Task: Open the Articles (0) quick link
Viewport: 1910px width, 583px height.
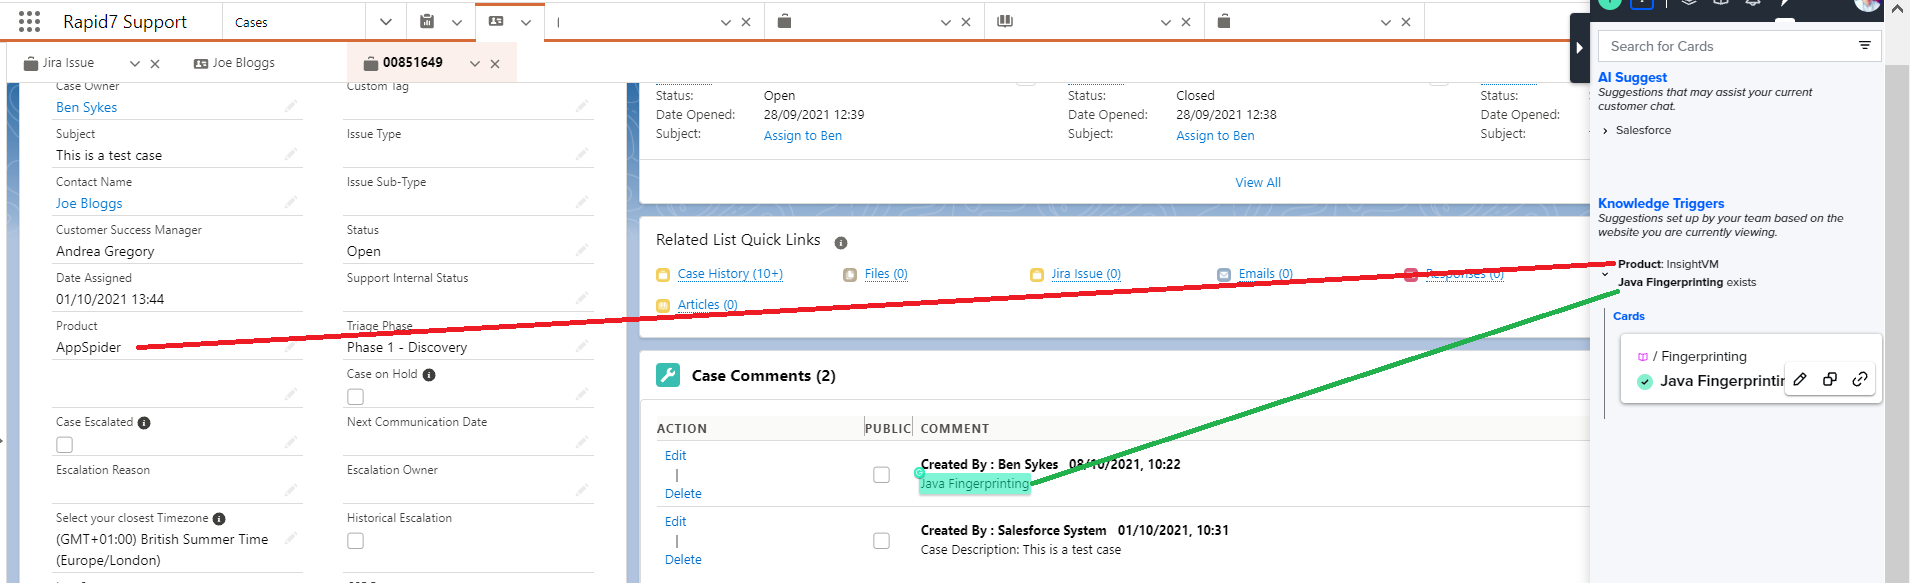Action: [x=708, y=305]
